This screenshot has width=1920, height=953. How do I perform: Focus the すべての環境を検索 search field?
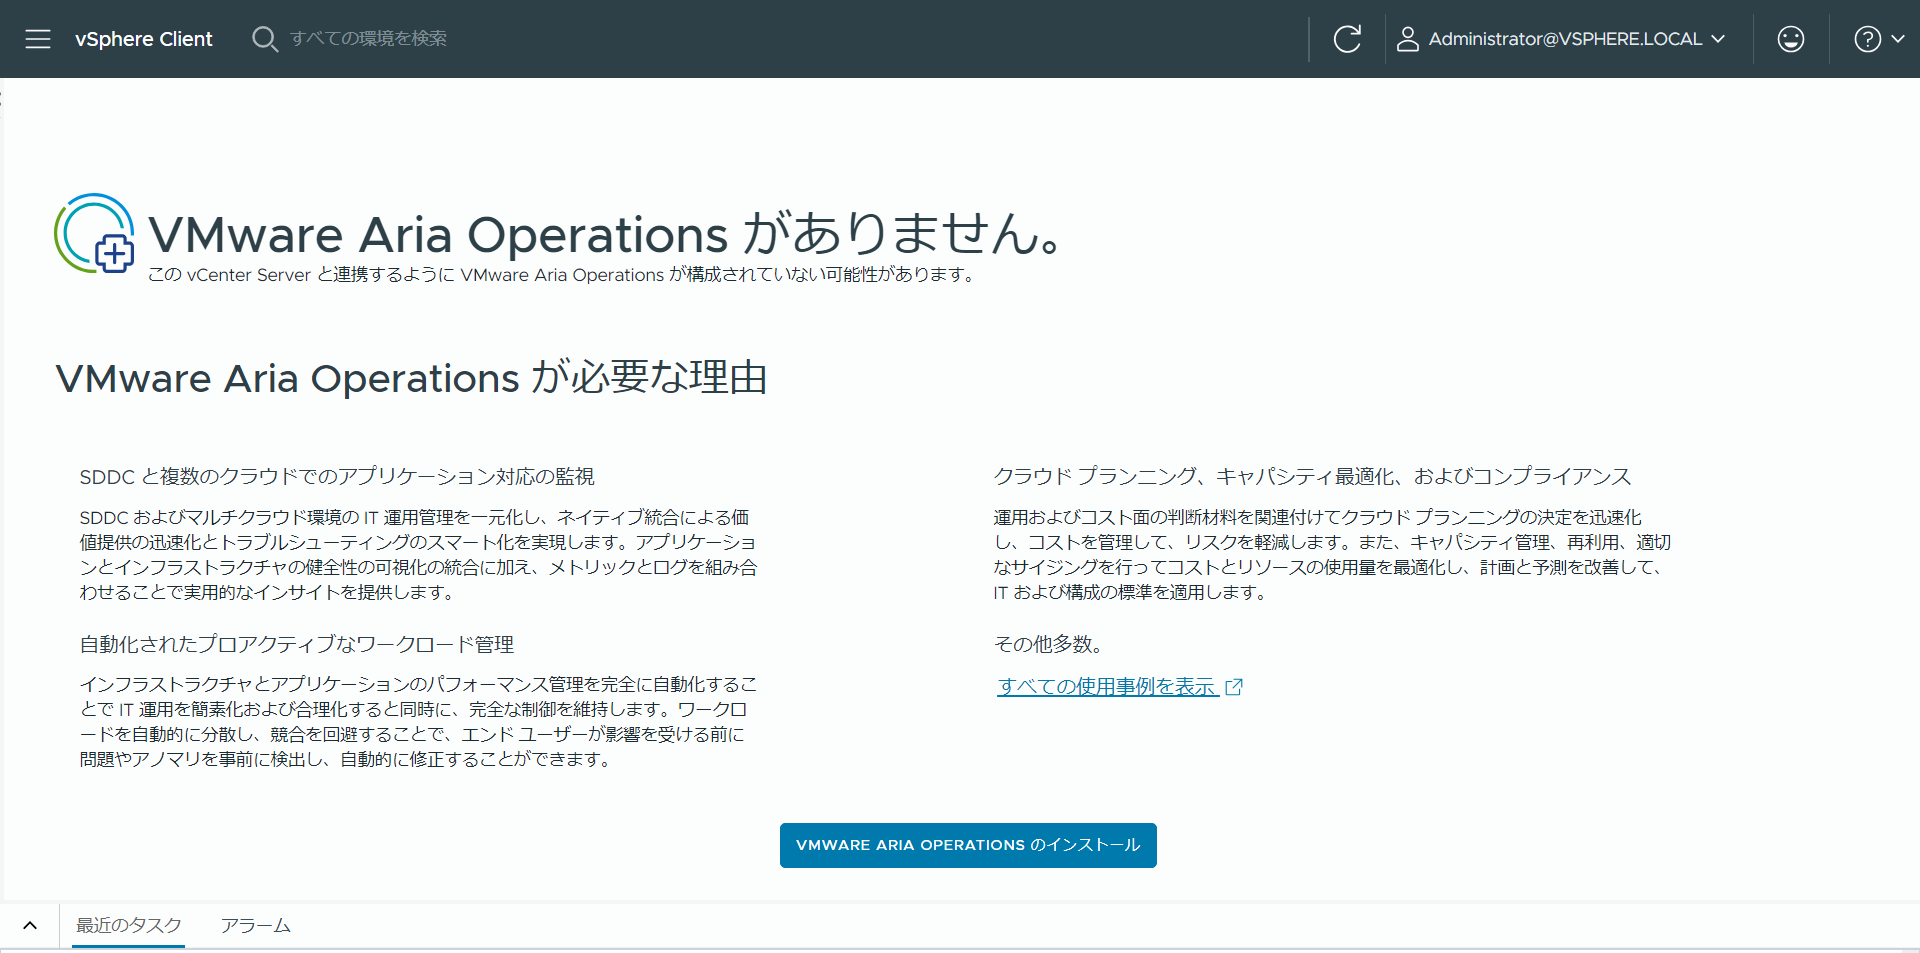(368, 38)
